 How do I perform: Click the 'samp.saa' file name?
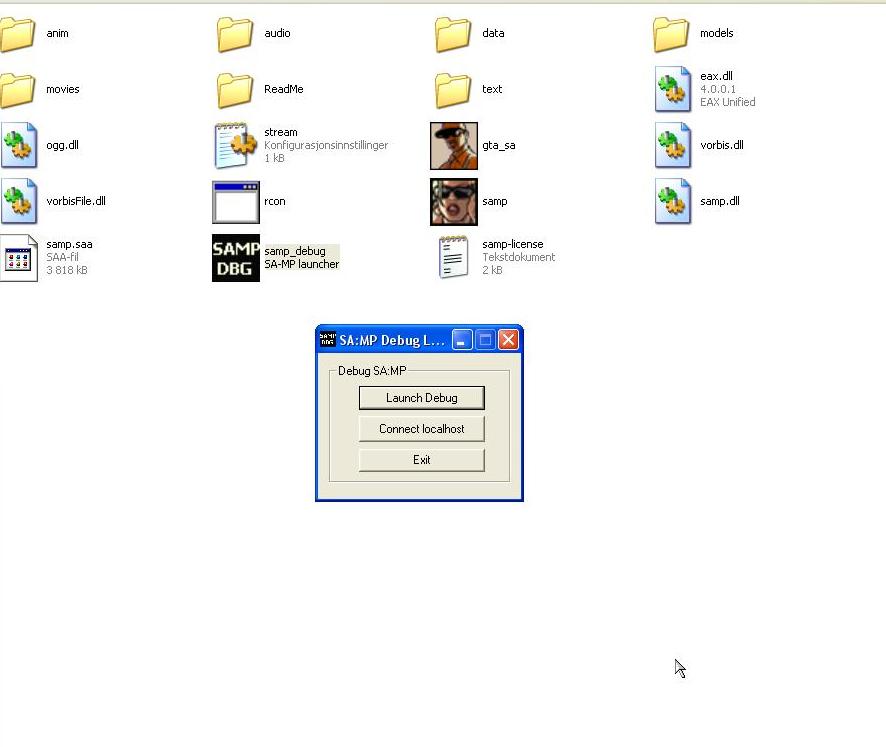pyautogui.click(x=69, y=244)
